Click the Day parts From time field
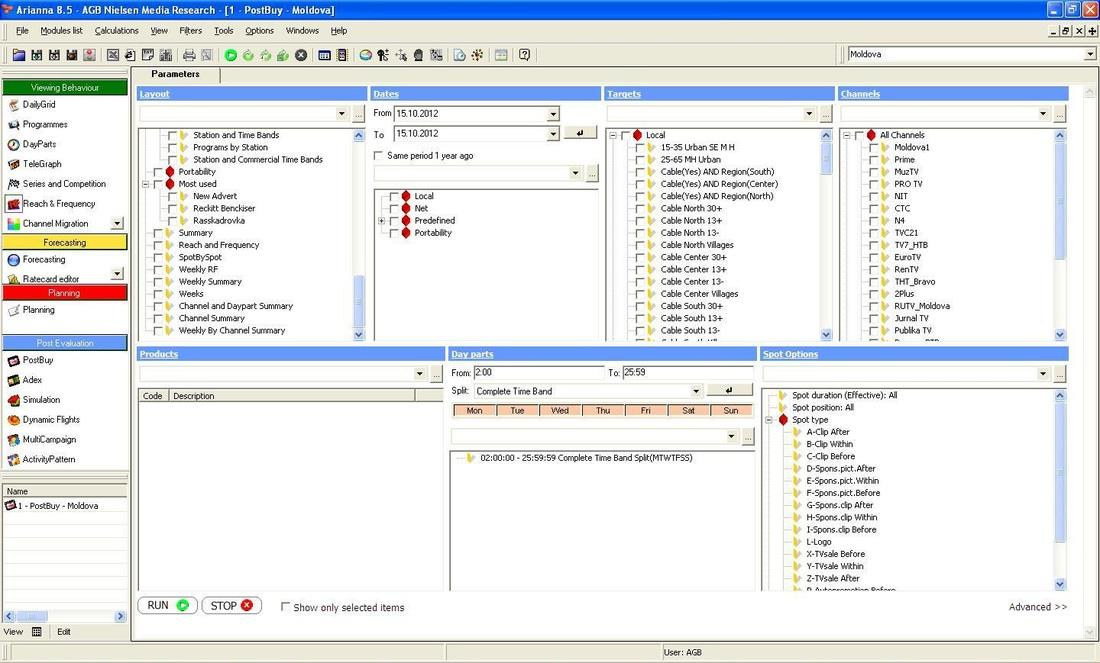The height and width of the screenshot is (663, 1100). point(538,373)
